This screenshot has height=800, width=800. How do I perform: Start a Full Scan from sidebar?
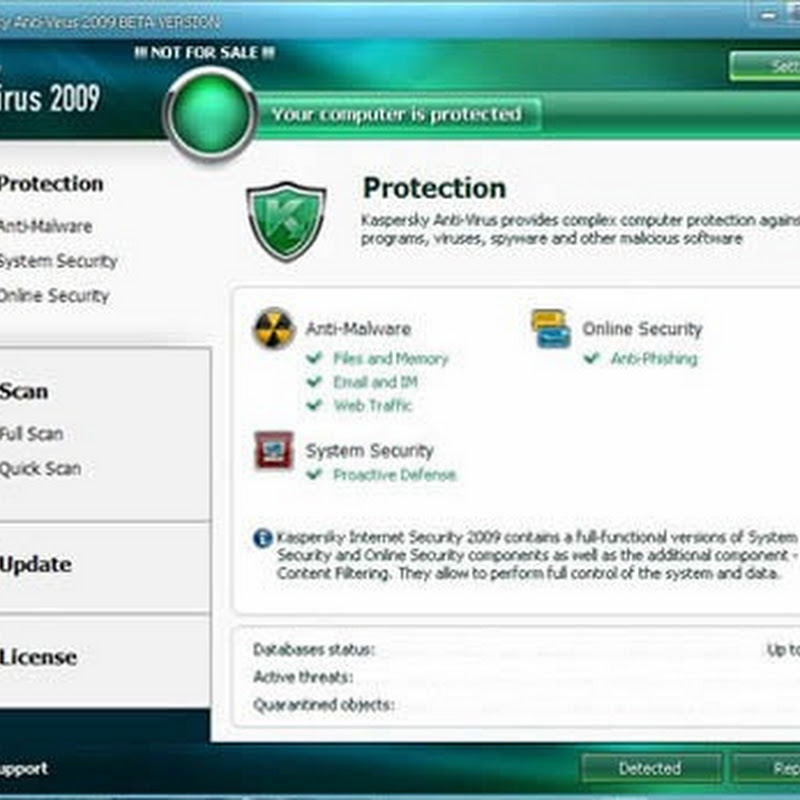32,434
